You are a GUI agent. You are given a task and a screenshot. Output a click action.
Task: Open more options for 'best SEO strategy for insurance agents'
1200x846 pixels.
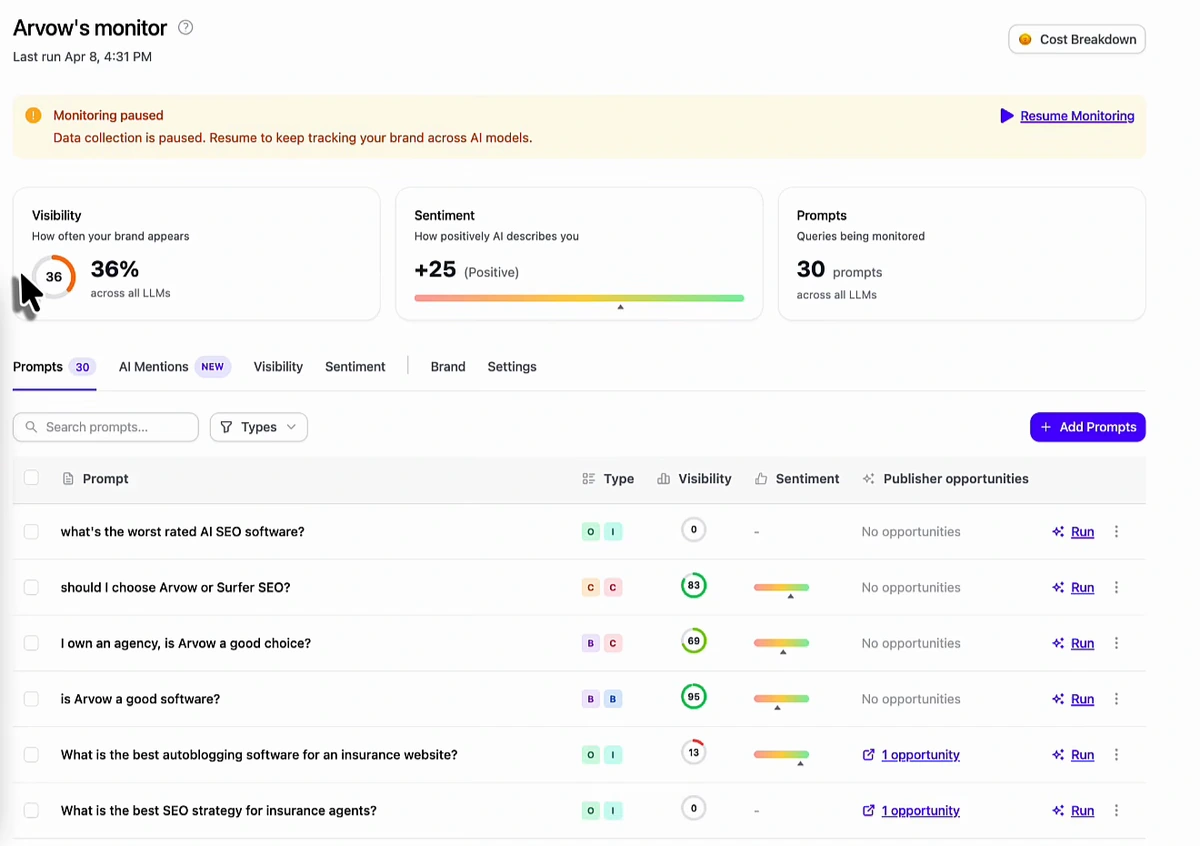pos(1117,811)
